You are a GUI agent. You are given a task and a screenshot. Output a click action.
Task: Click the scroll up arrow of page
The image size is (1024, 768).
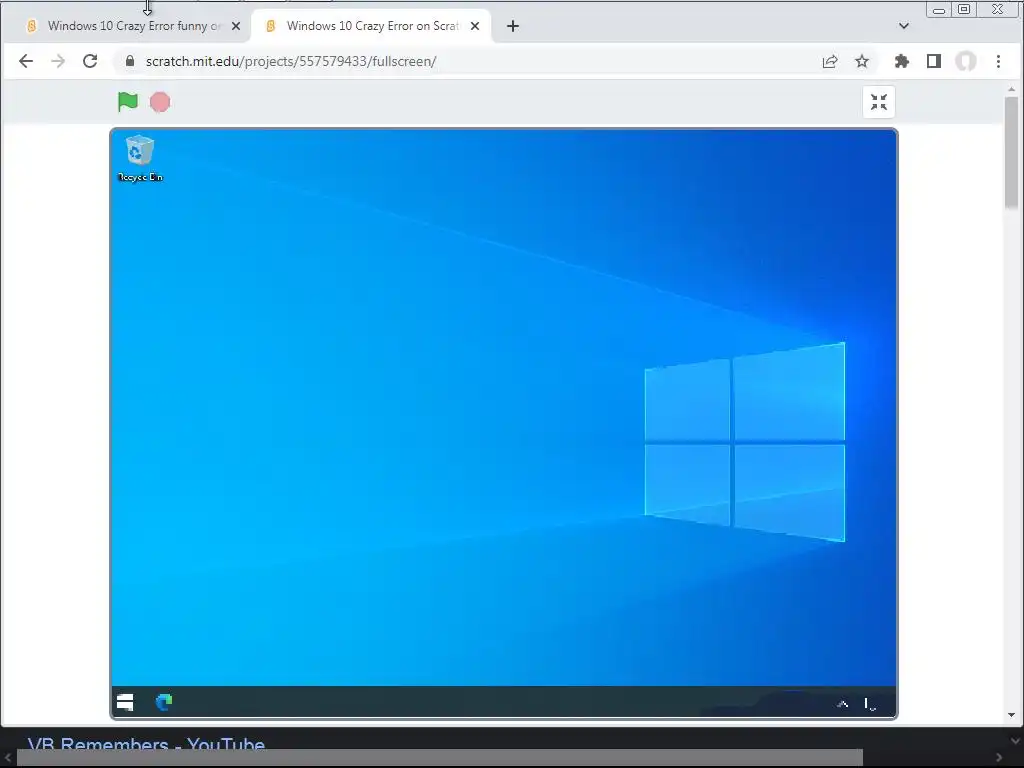(1012, 89)
